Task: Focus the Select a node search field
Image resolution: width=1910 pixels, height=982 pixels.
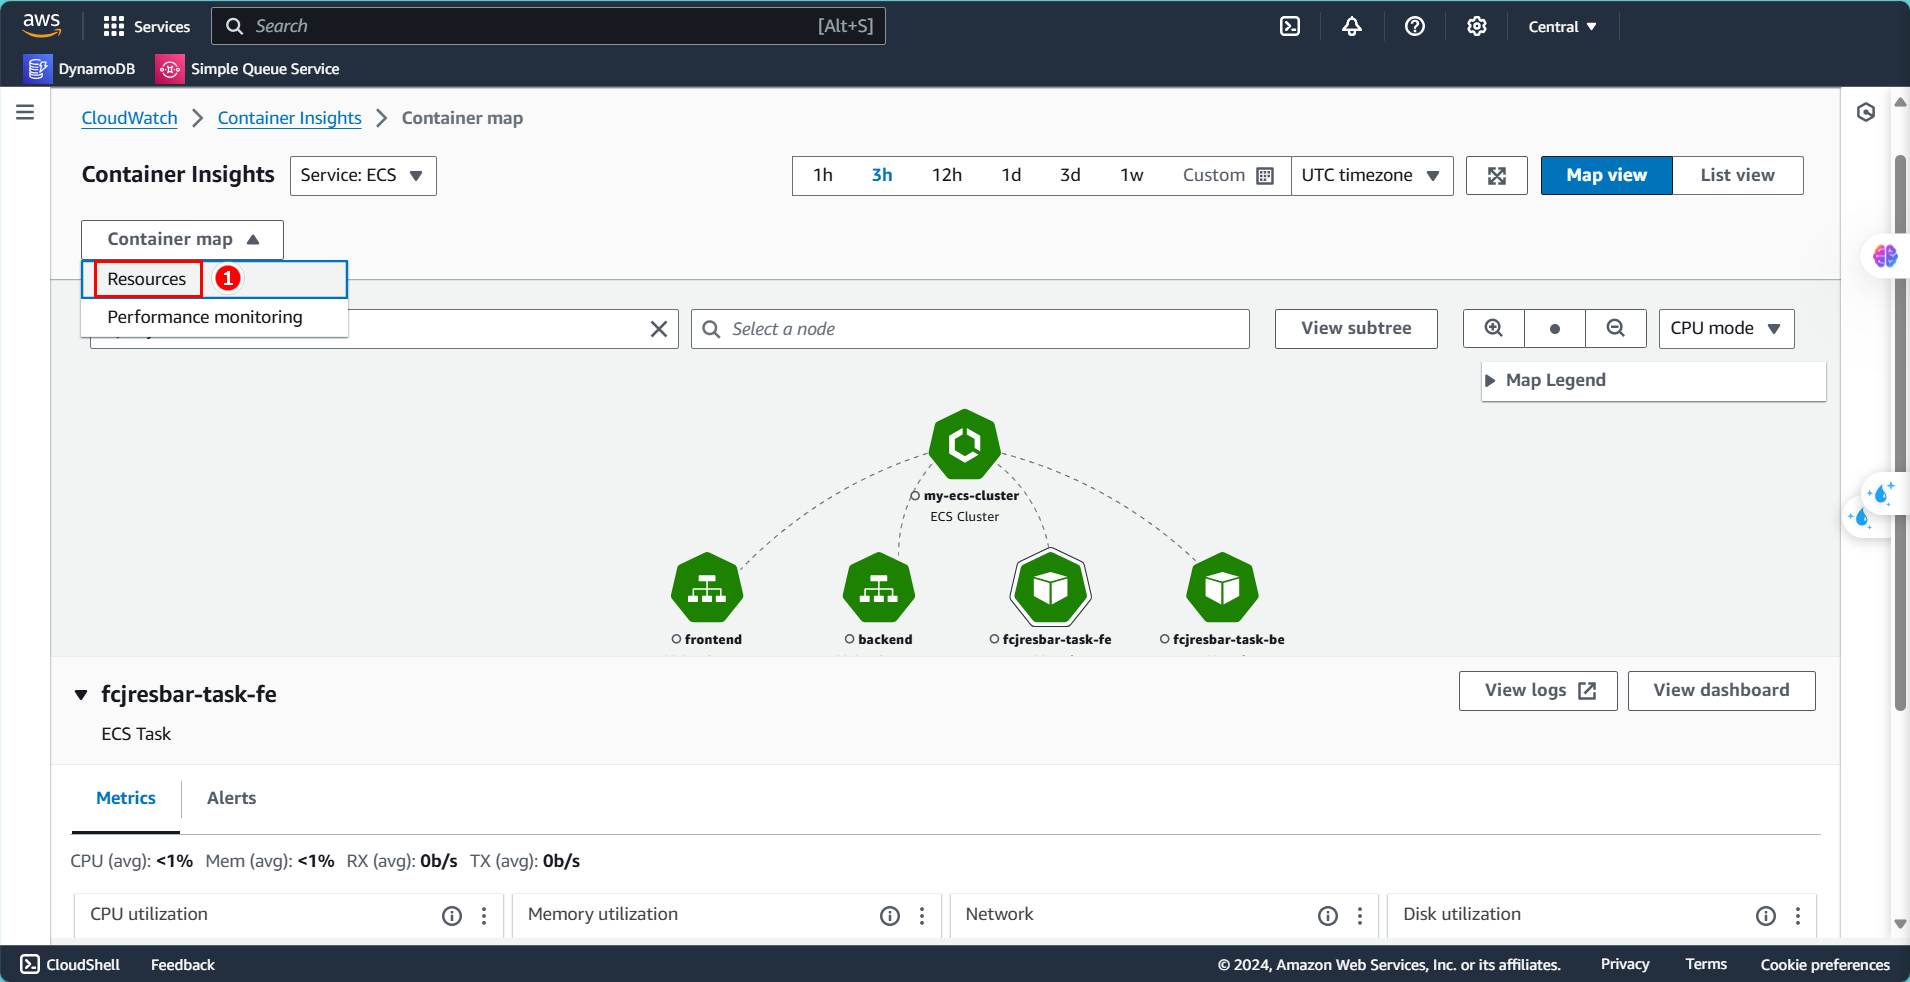Action: pos(970,329)
